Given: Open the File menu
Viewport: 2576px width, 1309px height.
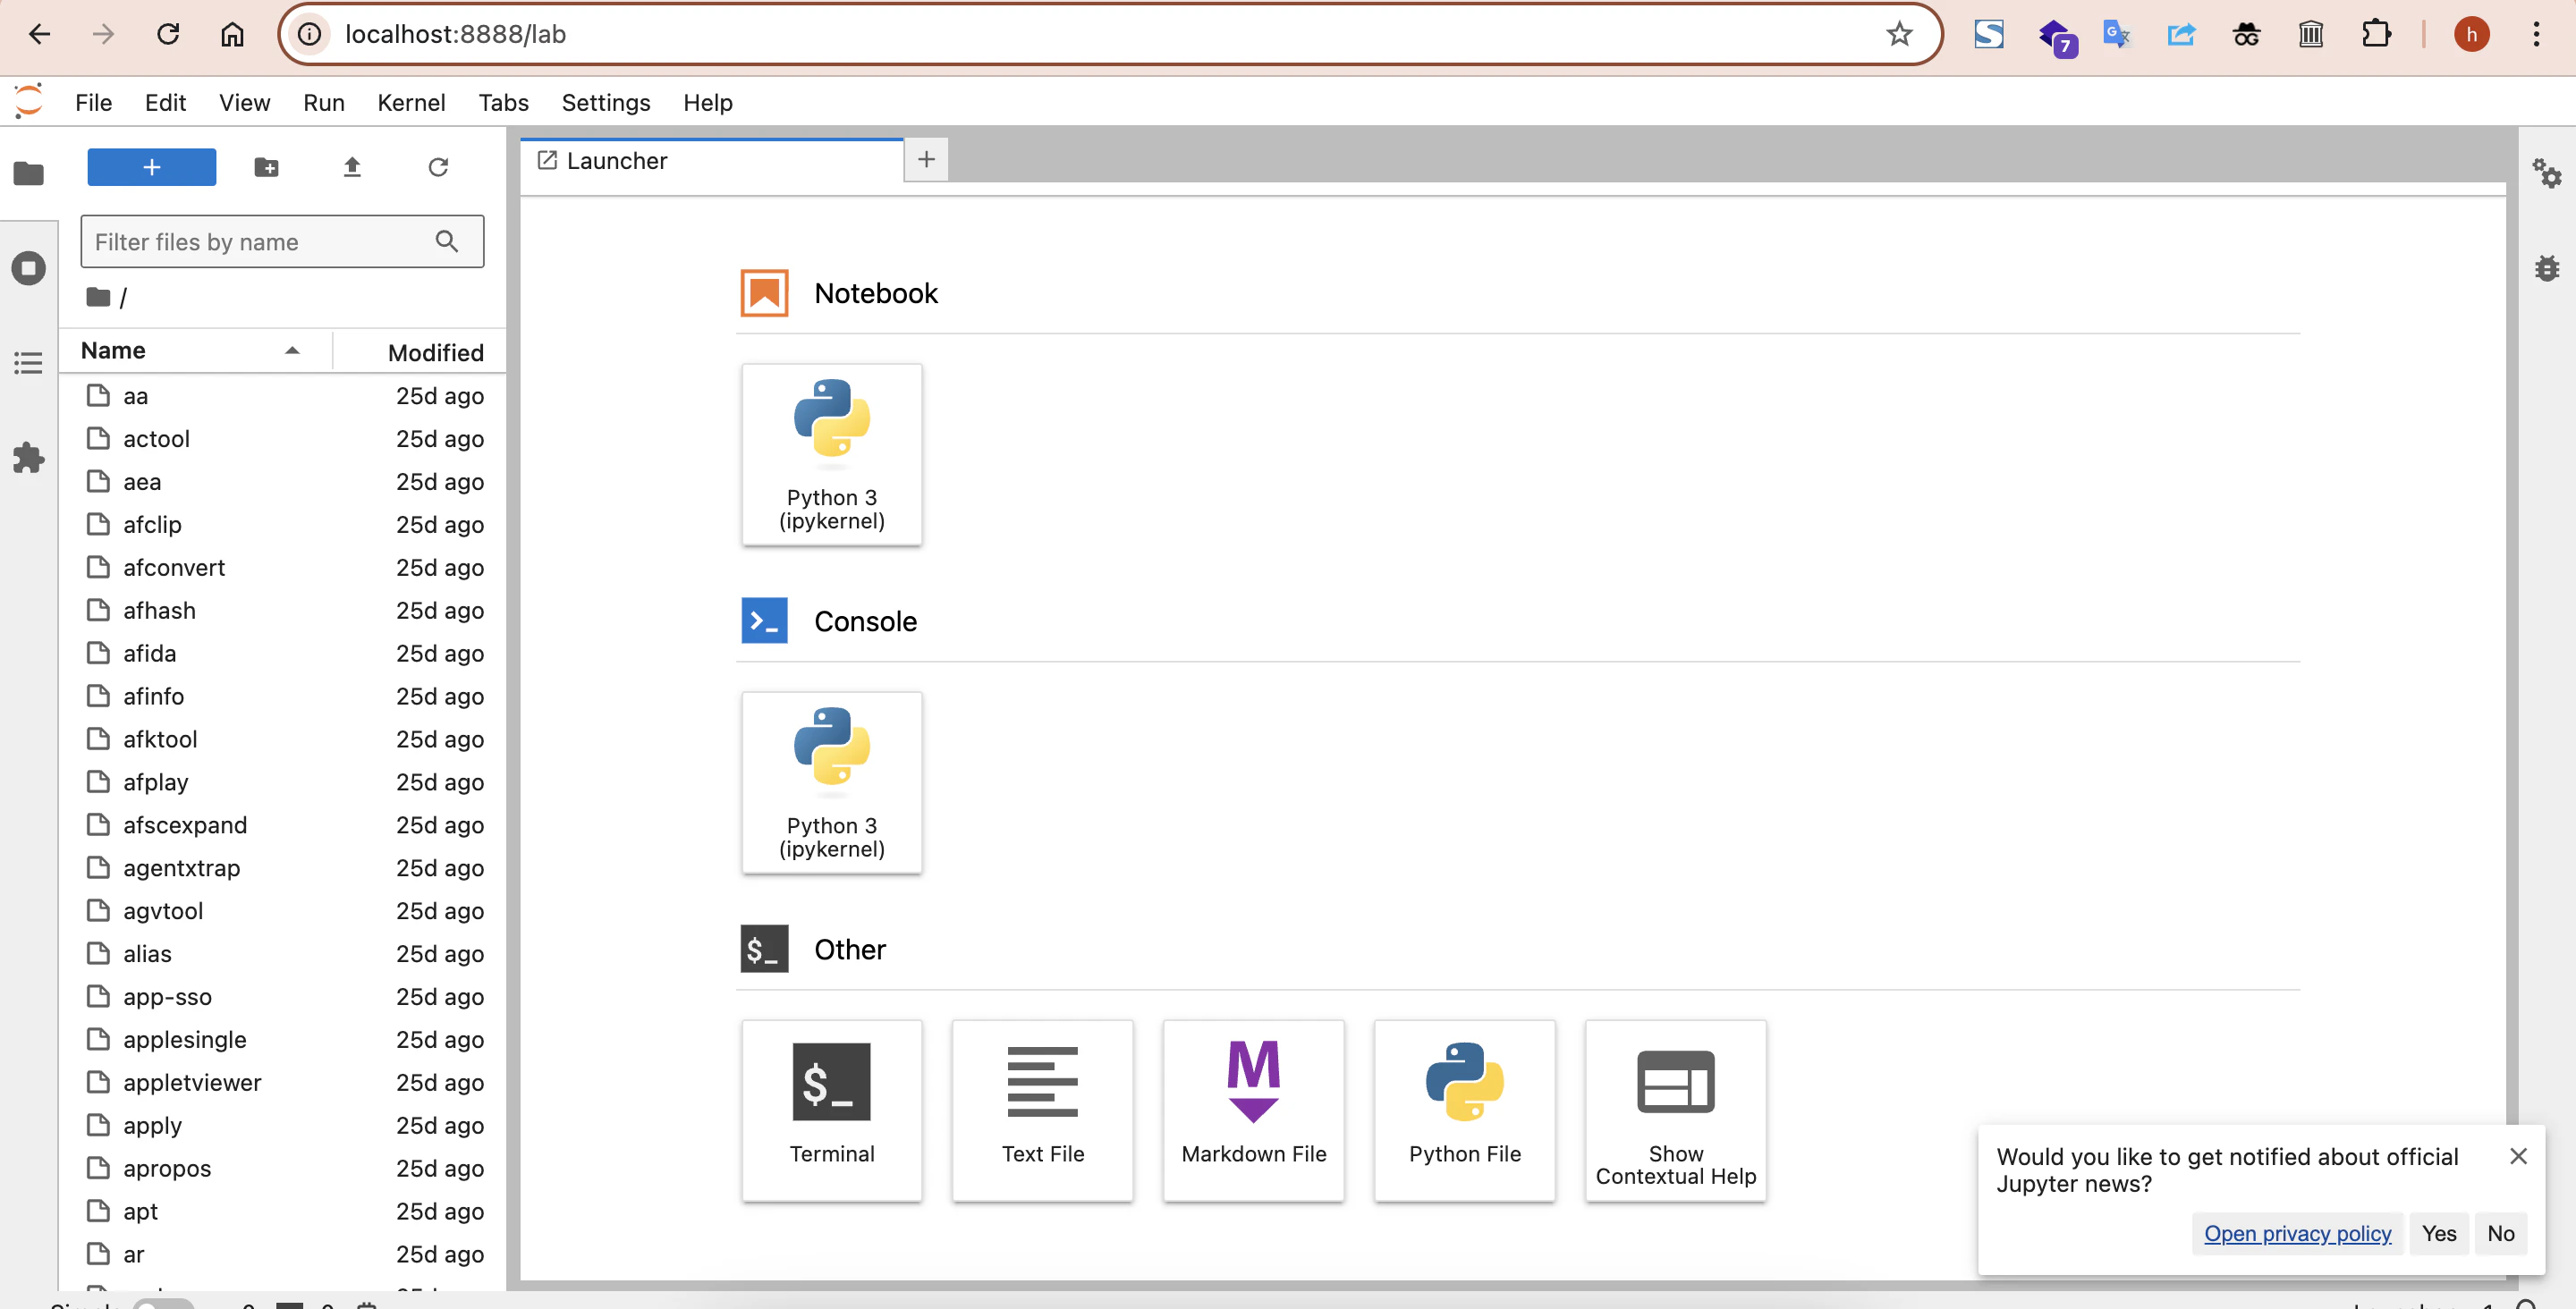Looking at the screenshot, I should pos(93,102).
